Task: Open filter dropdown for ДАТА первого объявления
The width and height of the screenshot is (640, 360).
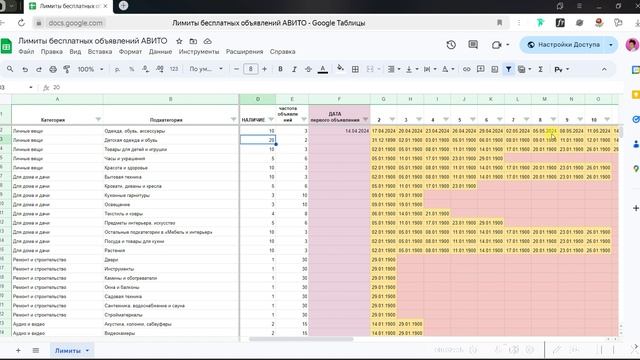Action: pyautogui.click(x=365, y=120)
